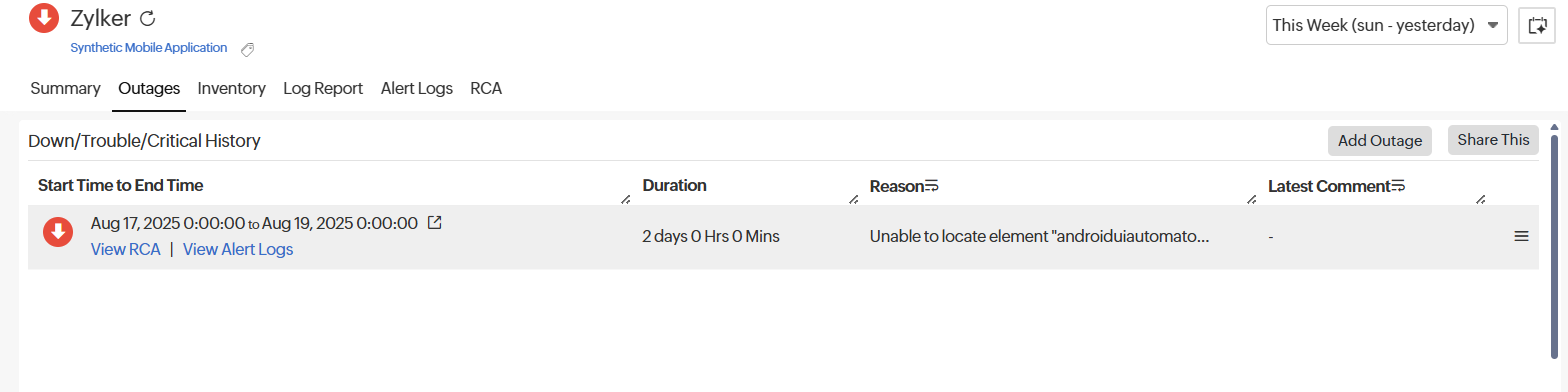Toggle text wrap icon beside Reason header
Image resolution: width=1568 pixels, height=392 pixels.
click(x=931, y=186)
